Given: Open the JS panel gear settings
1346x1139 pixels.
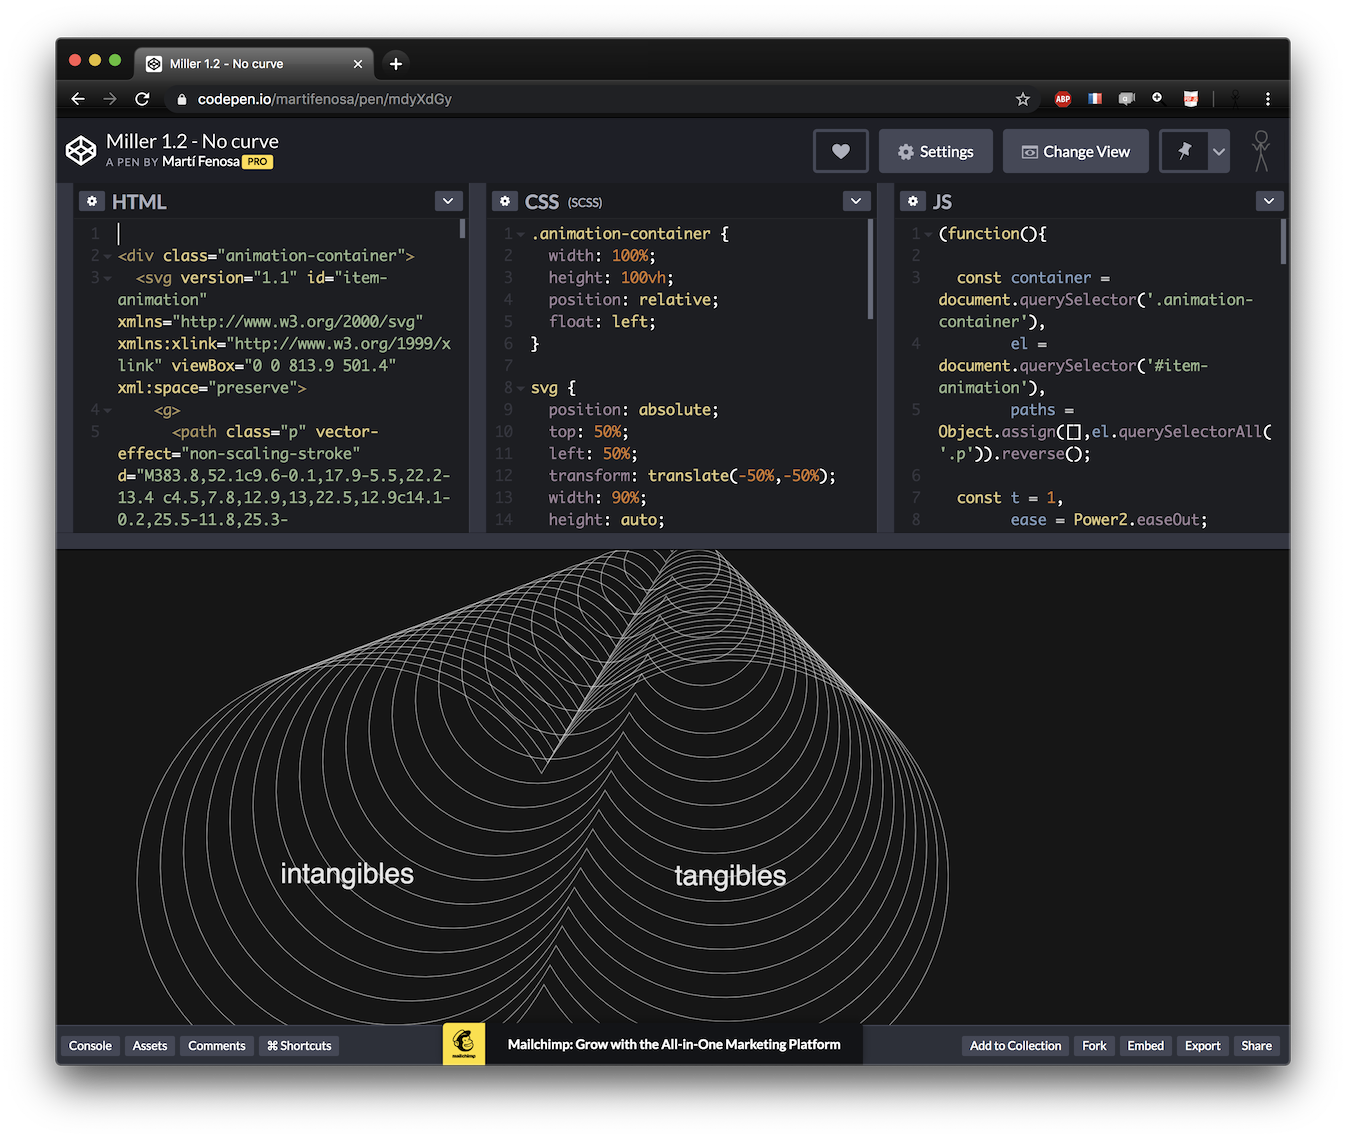Looking at the screenshot, I should (912, 201).
